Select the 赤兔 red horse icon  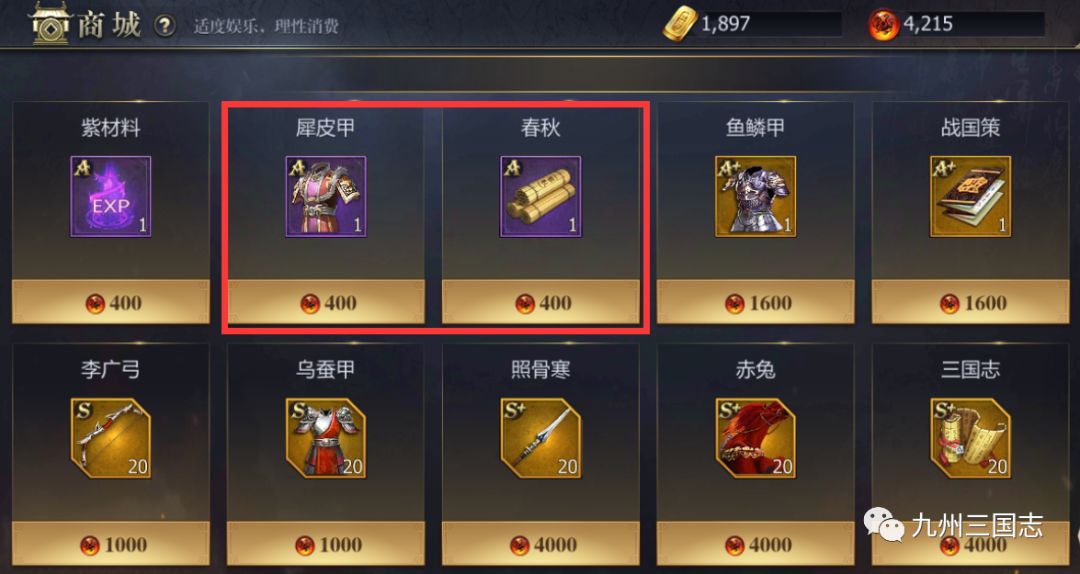click(x=756, y=438)
